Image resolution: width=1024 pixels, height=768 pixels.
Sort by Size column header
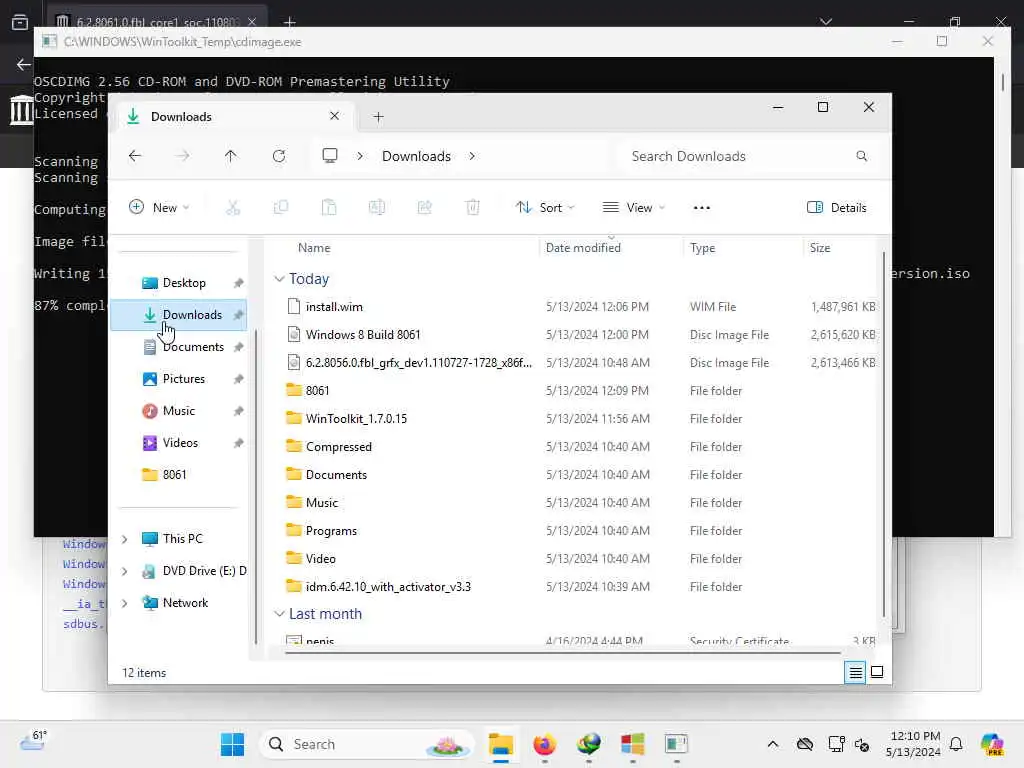[x=820, y=248]
